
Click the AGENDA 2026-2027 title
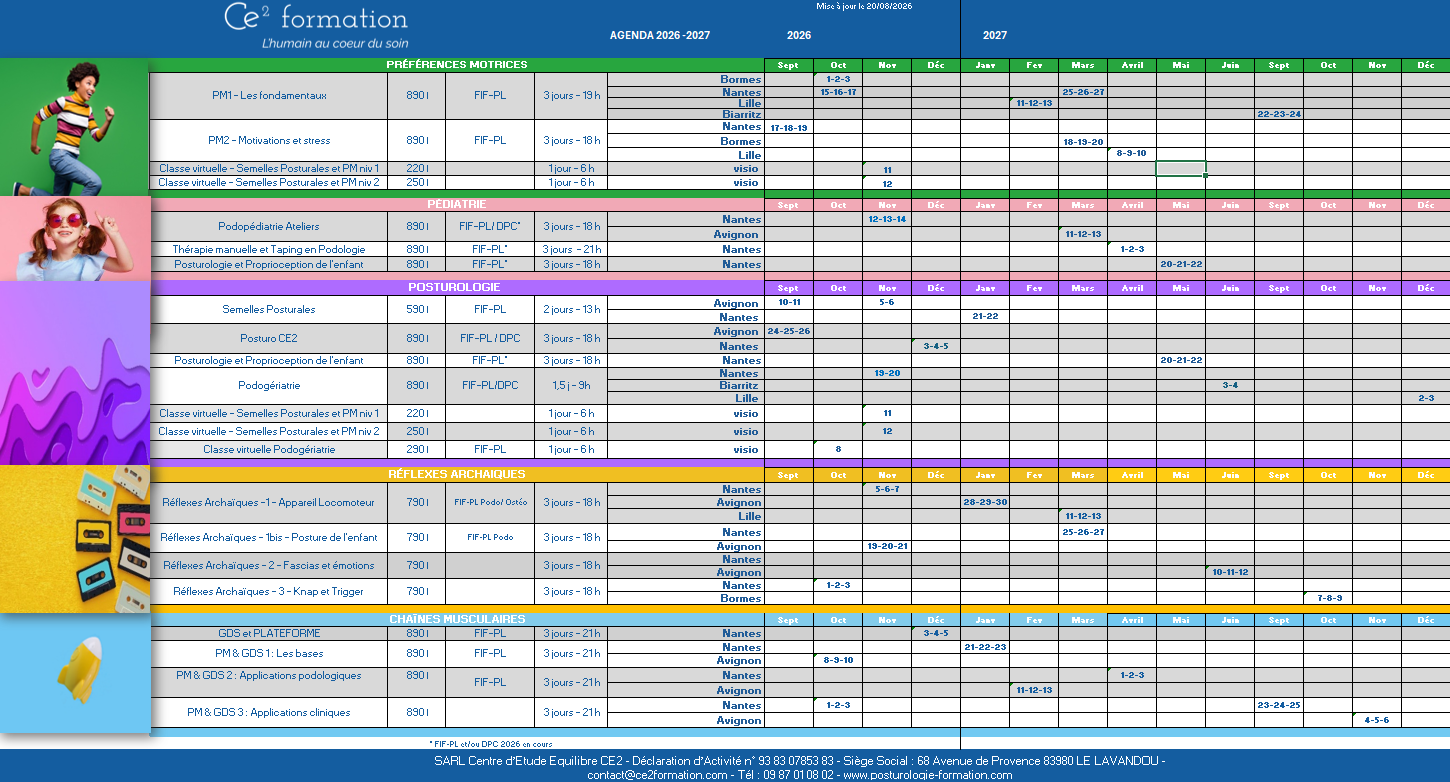click(x=660, y=35)
